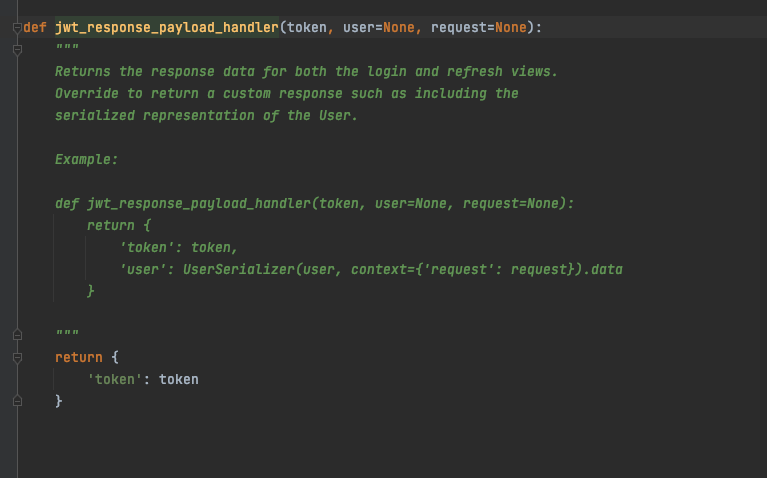Click the def keyword on first line
767x478 pixels.
pos(35,28)
